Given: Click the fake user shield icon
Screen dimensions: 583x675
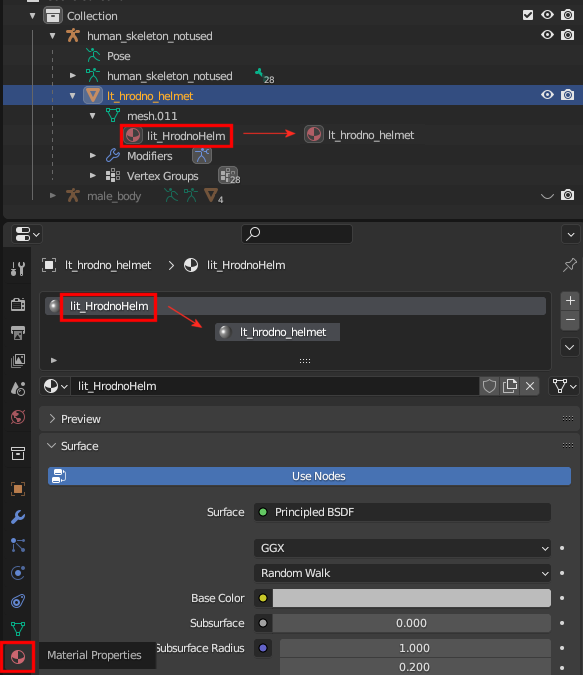Looking at the screenshot, I should point(490,386).
